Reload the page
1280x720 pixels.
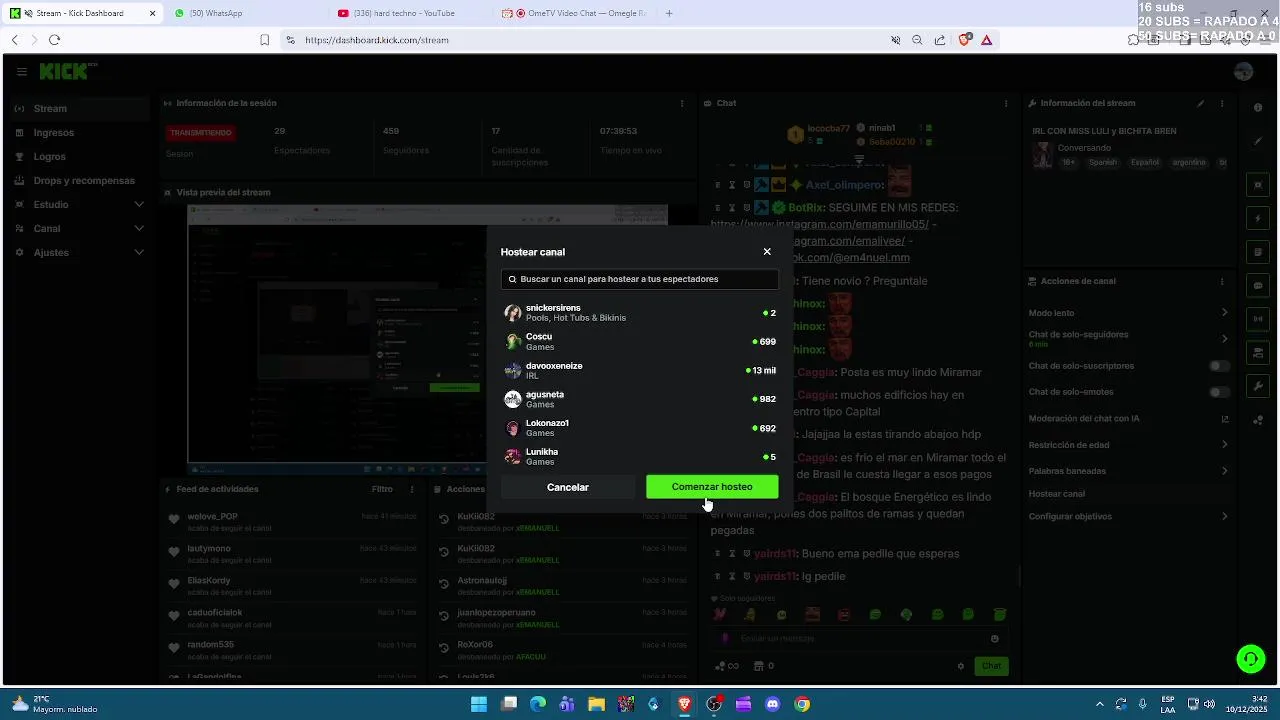54,40
